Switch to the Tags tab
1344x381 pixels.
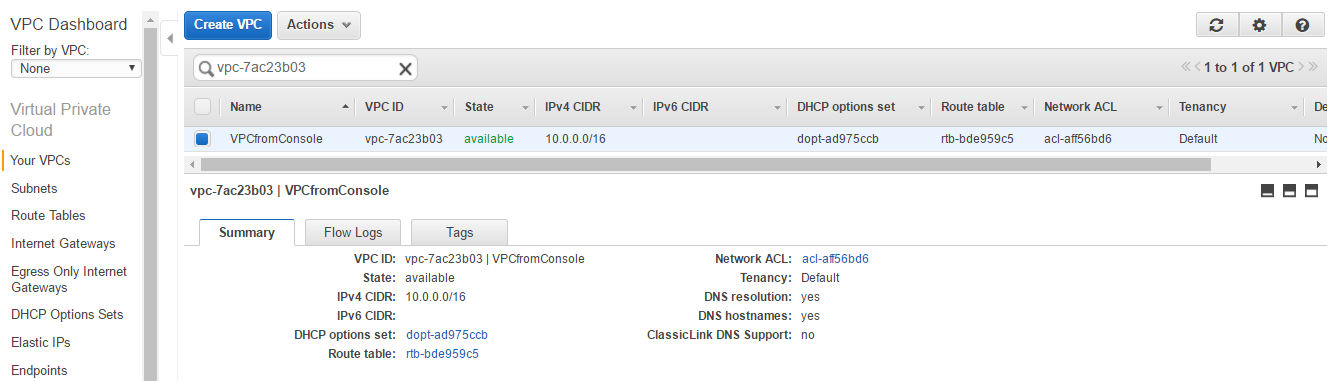pyautogui.click(x=459, y=232)
